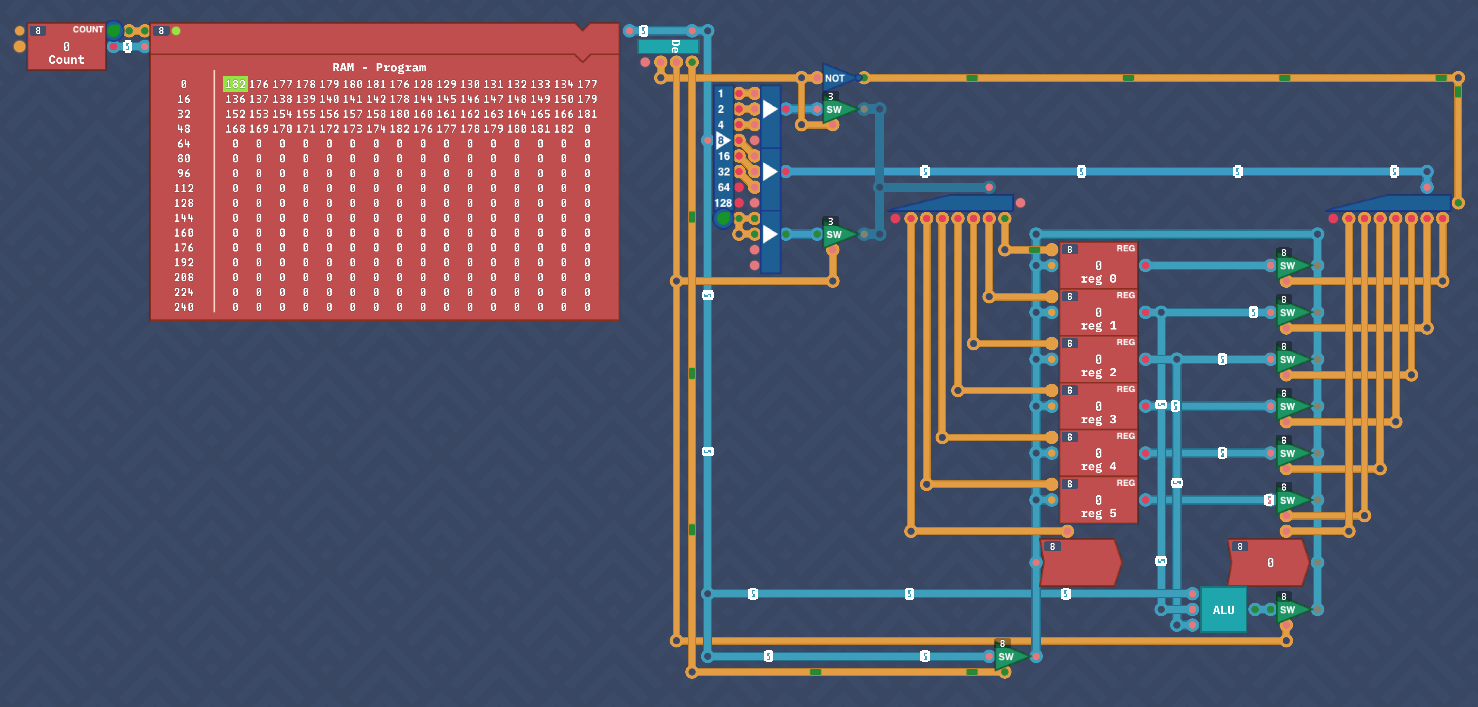The height and width of the screenshot is (707, 1478).
Task: Select RAM cell 152 in row 32
Action: pos(235,114)
